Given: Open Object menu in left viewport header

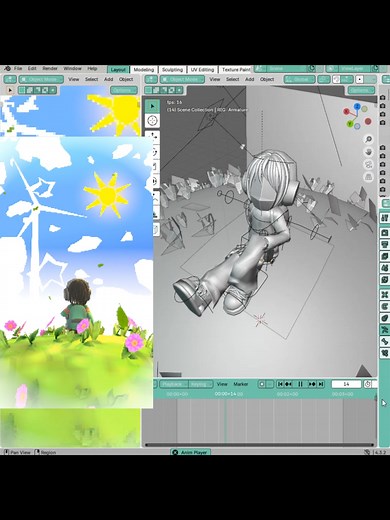Looking at the screenshot, I should 126,79.
